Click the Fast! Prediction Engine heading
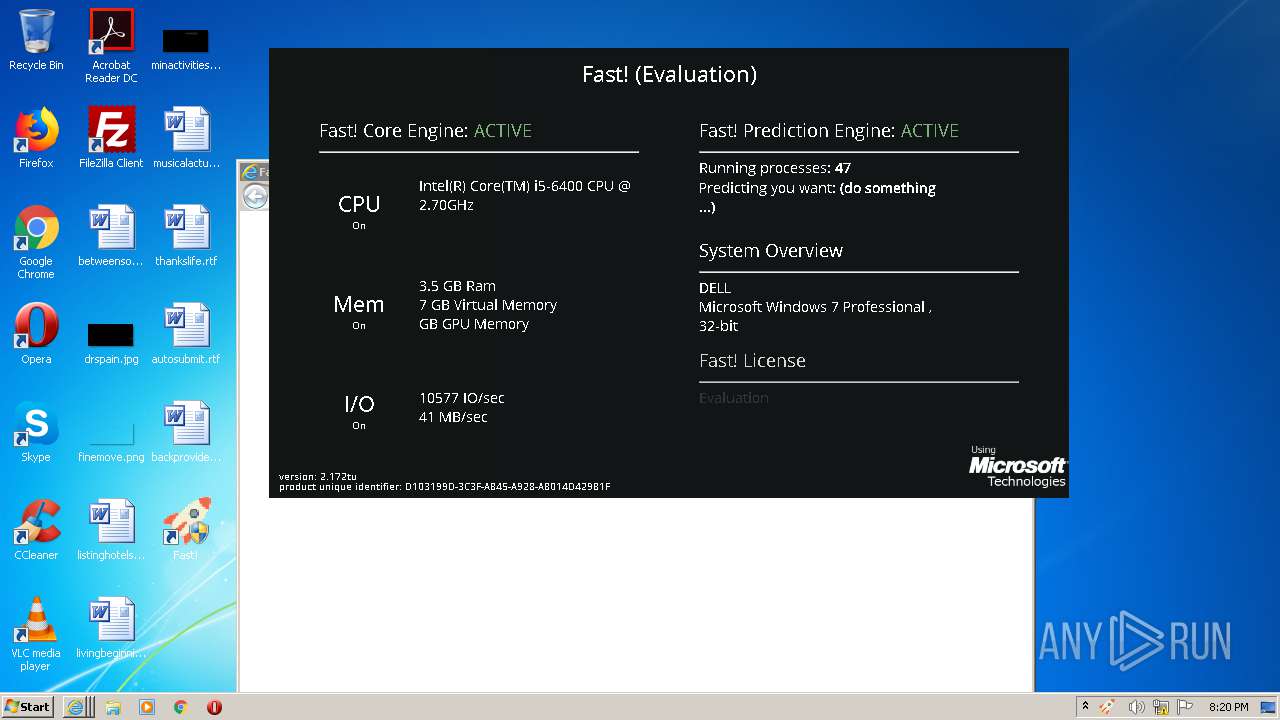This screenshot has width=1280, height=720. point(829,131)
